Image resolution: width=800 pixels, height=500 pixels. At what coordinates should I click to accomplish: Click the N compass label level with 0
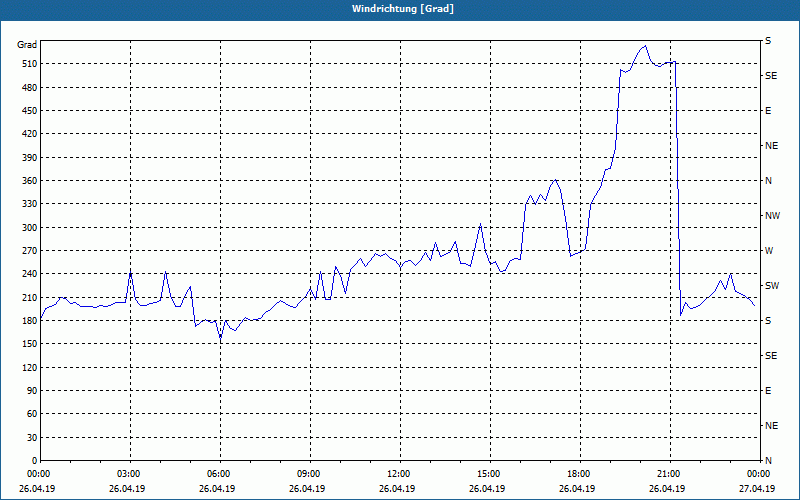768,461
